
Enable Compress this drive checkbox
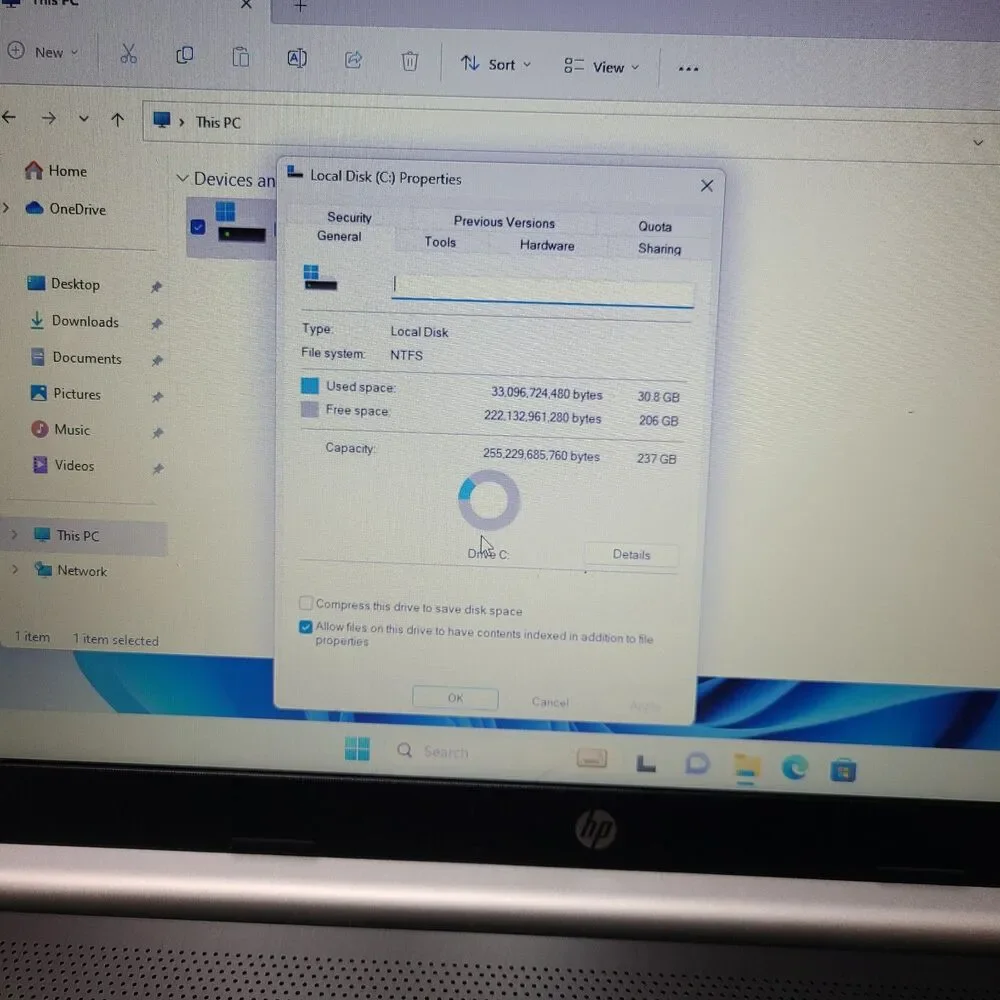[305, 603]
